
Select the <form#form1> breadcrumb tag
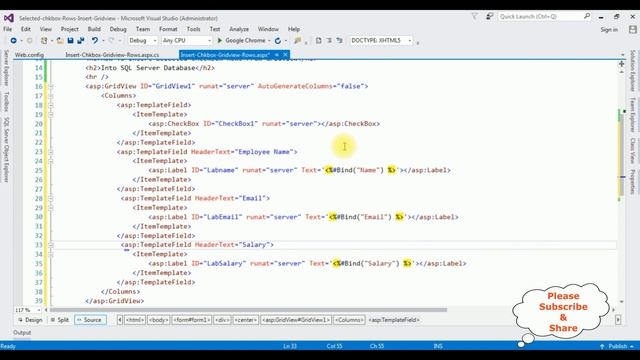point(191,320)
